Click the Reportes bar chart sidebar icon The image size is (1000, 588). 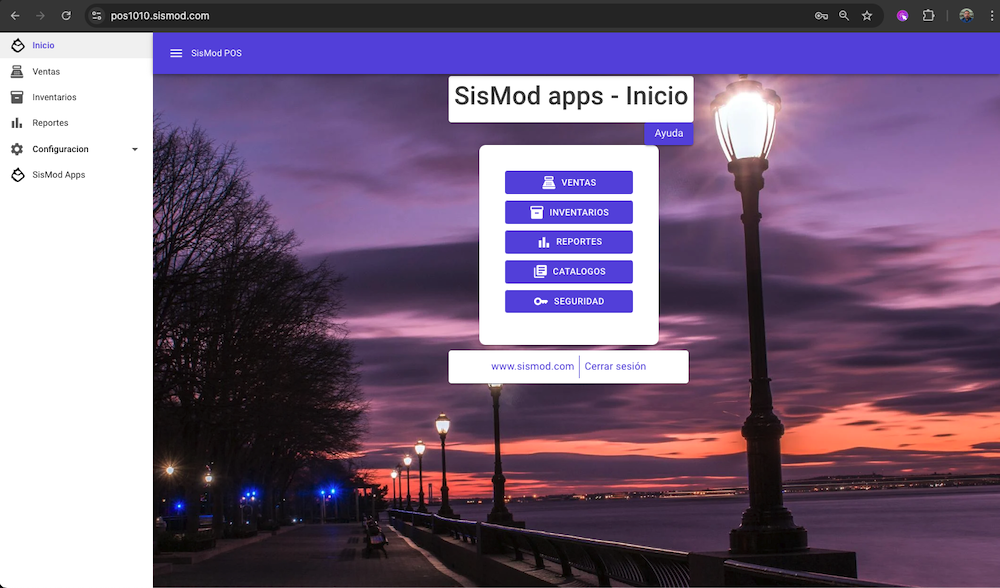click(17, 123)
